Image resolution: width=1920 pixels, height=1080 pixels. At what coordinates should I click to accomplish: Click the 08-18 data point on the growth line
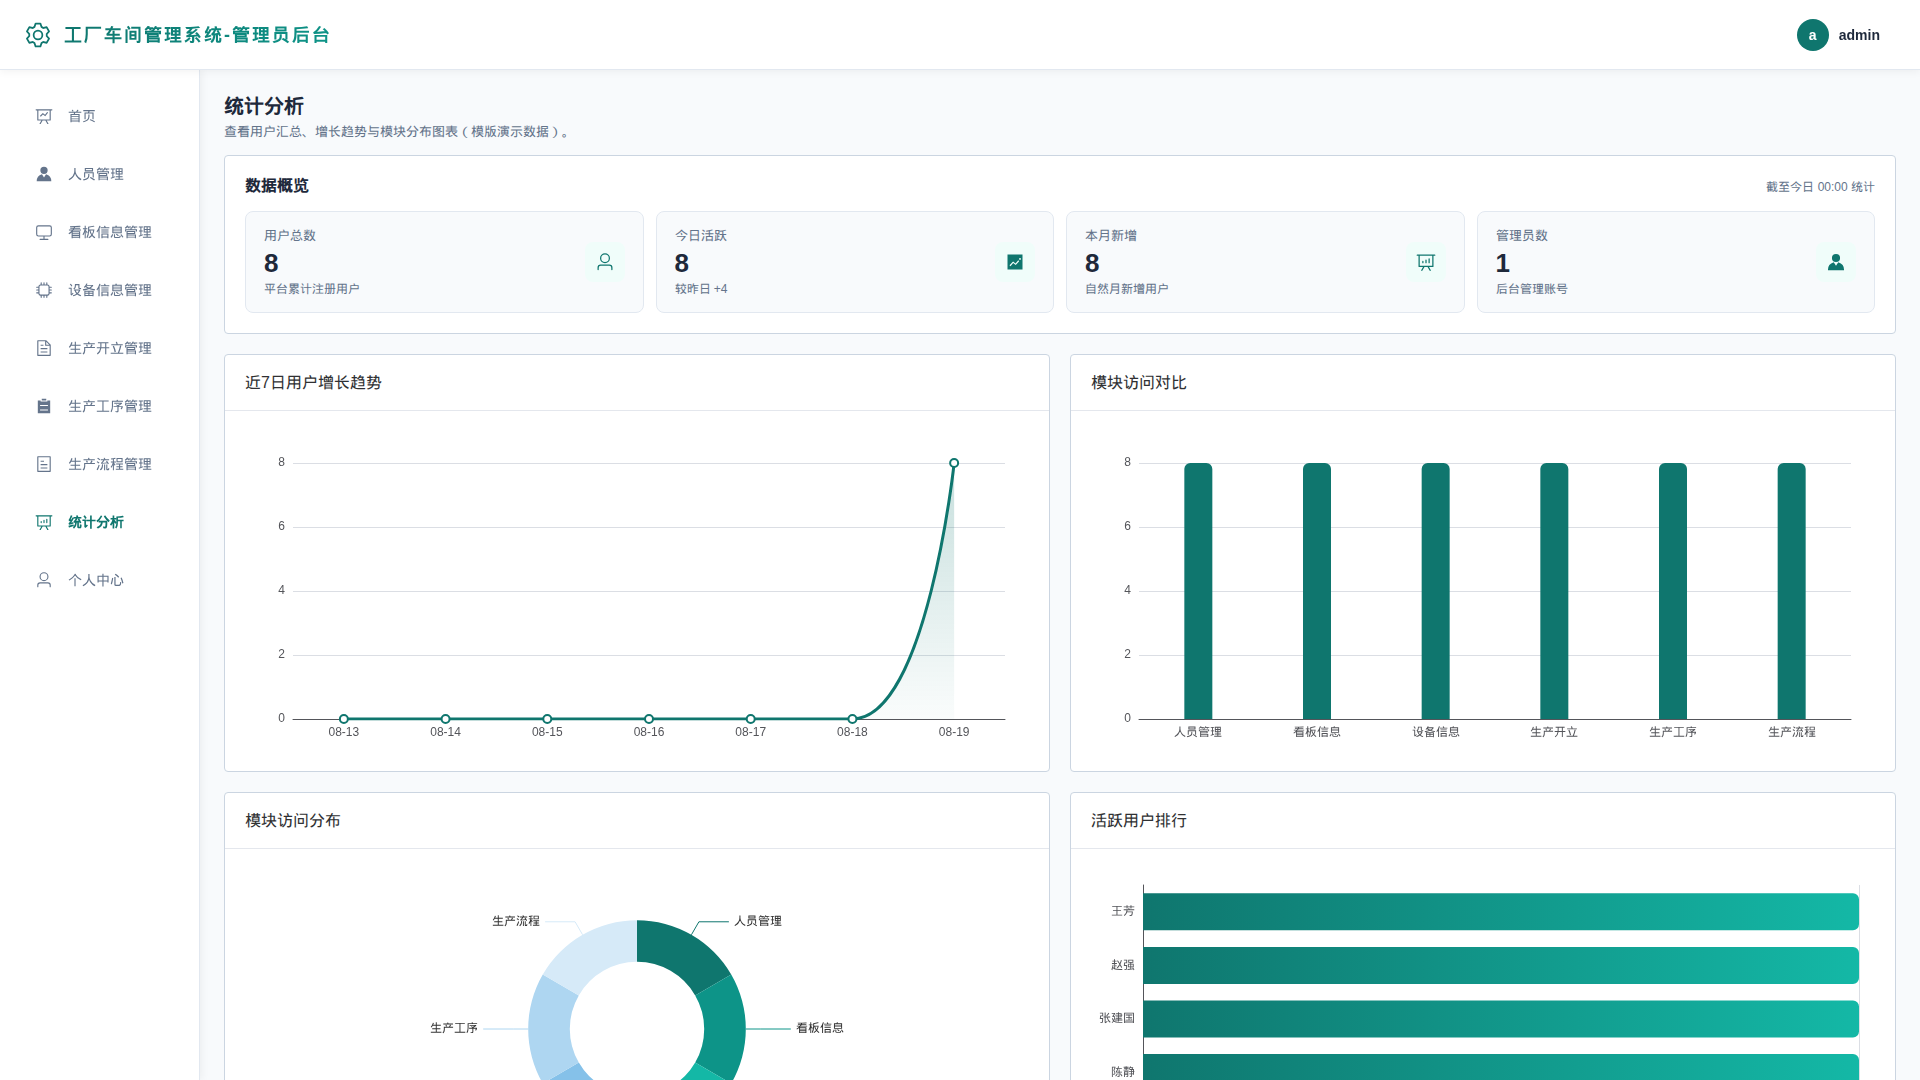point(852,719)
